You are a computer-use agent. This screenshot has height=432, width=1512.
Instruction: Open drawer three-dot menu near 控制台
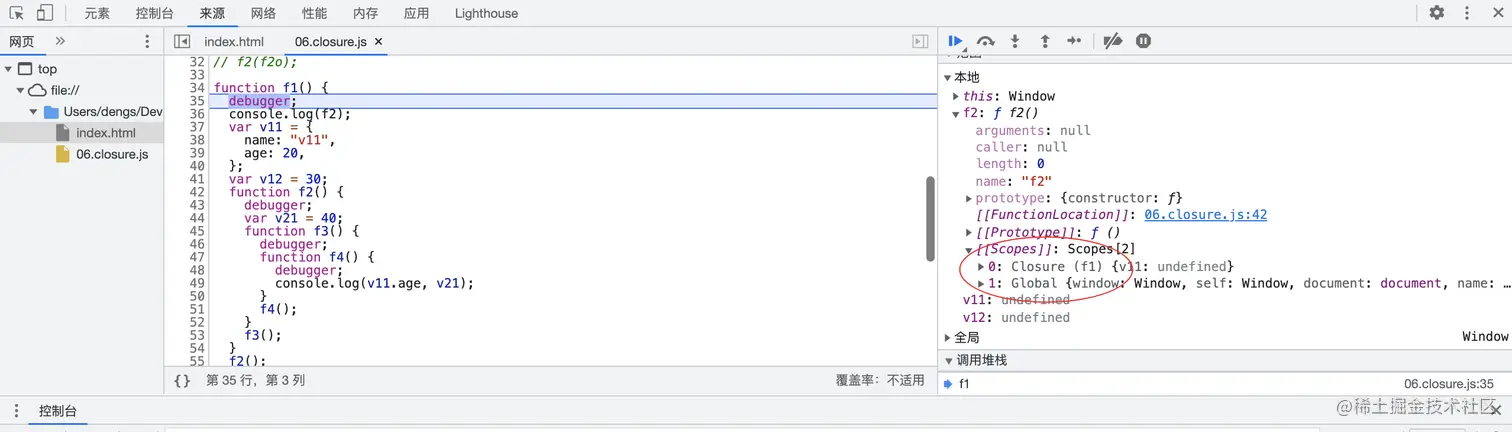pos(15,411)
